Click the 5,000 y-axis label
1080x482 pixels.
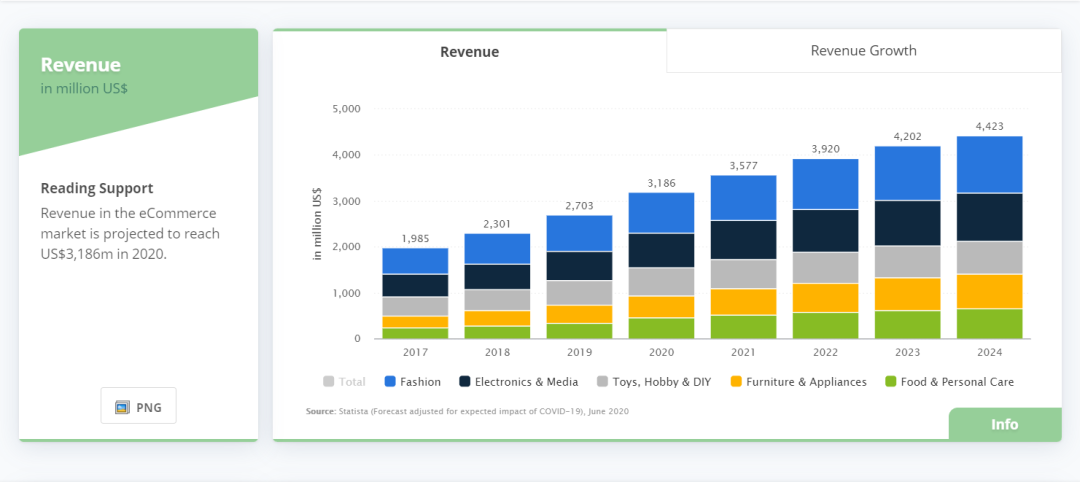pos(346,109)
